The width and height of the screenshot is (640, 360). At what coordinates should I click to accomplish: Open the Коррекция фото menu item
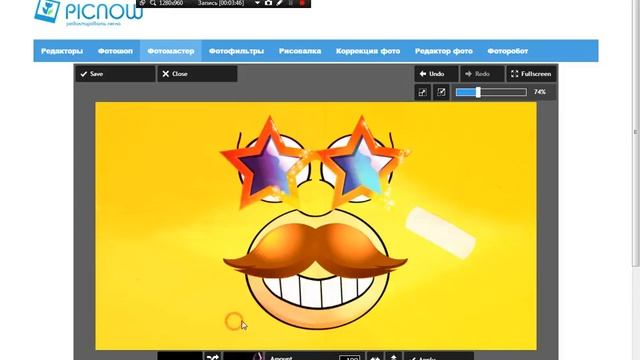point(368,51)
